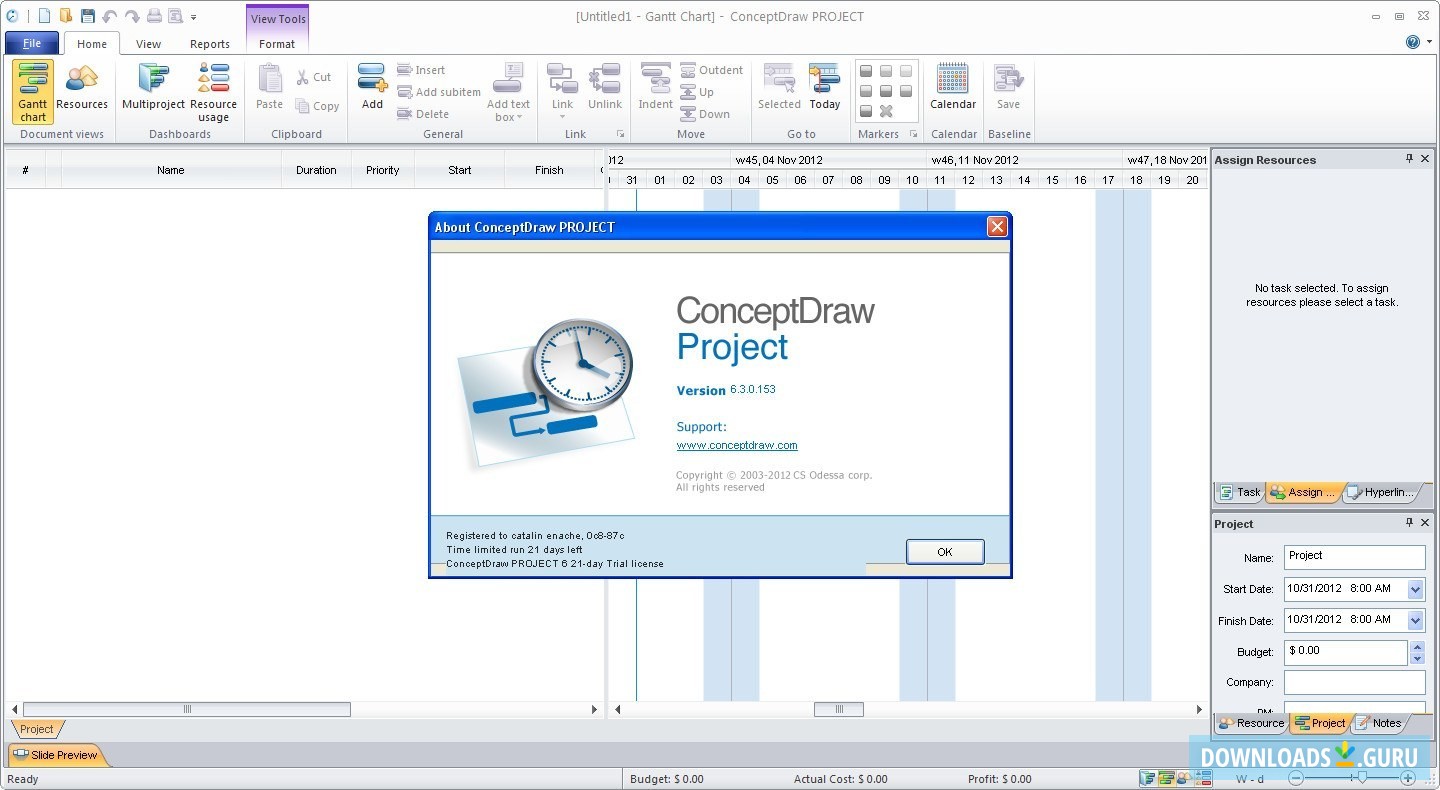
Task: Open the Resource usage dashboard
Action: click(x=213, y=91)
